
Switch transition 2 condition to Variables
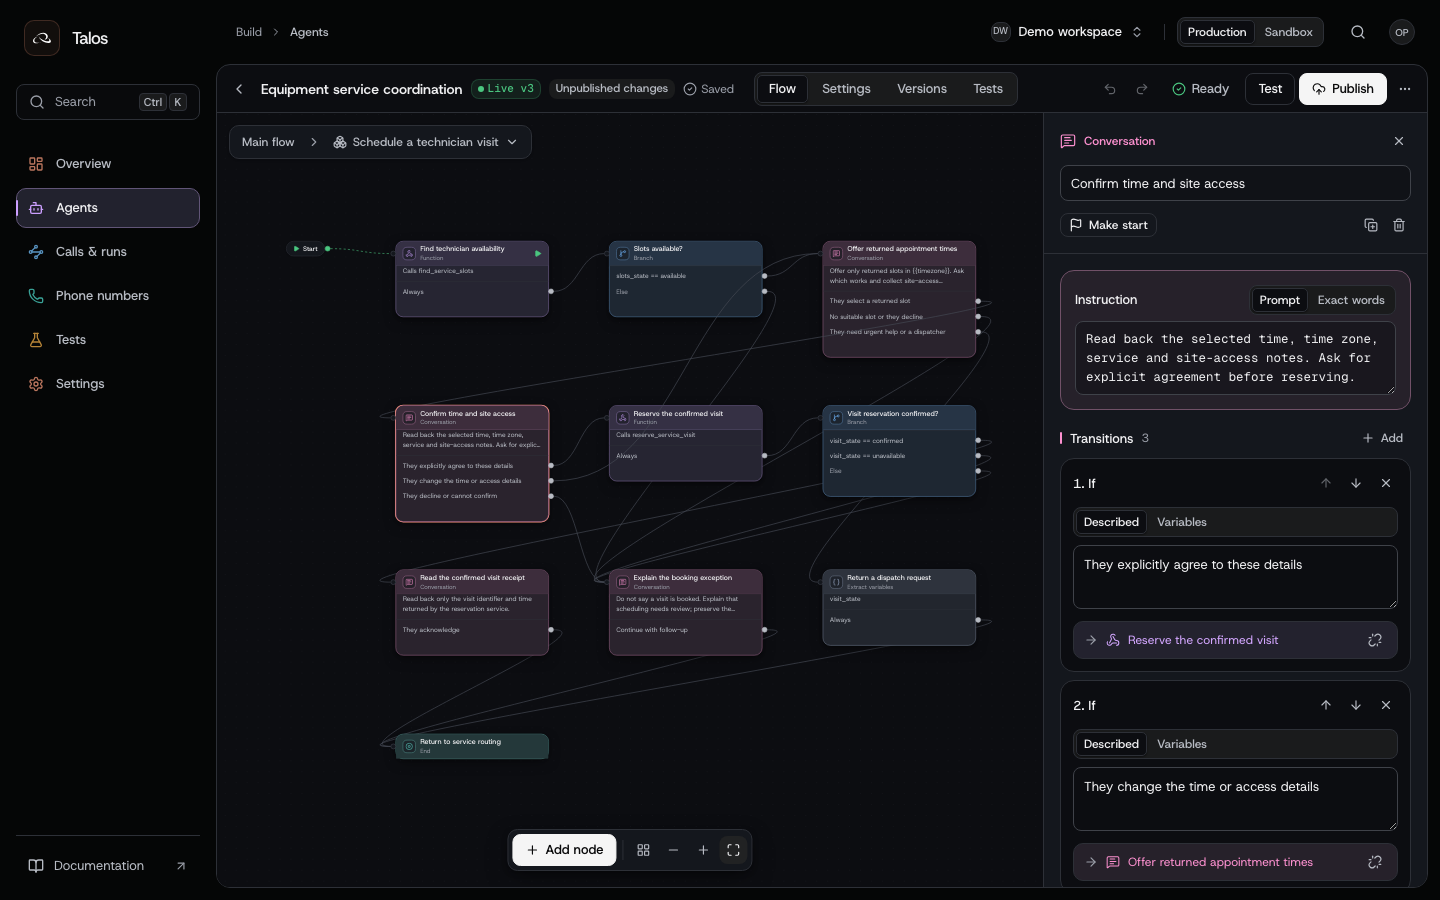pyautogui.click(x=1181, y=744)
